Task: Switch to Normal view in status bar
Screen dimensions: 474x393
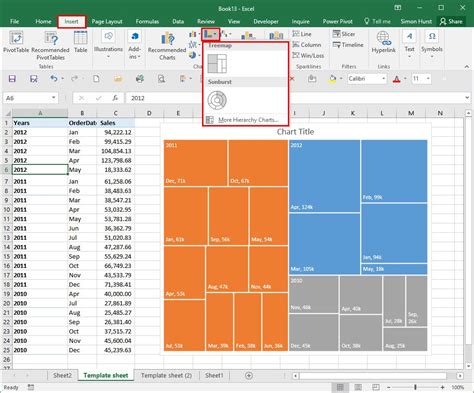Action: [340, 387]
